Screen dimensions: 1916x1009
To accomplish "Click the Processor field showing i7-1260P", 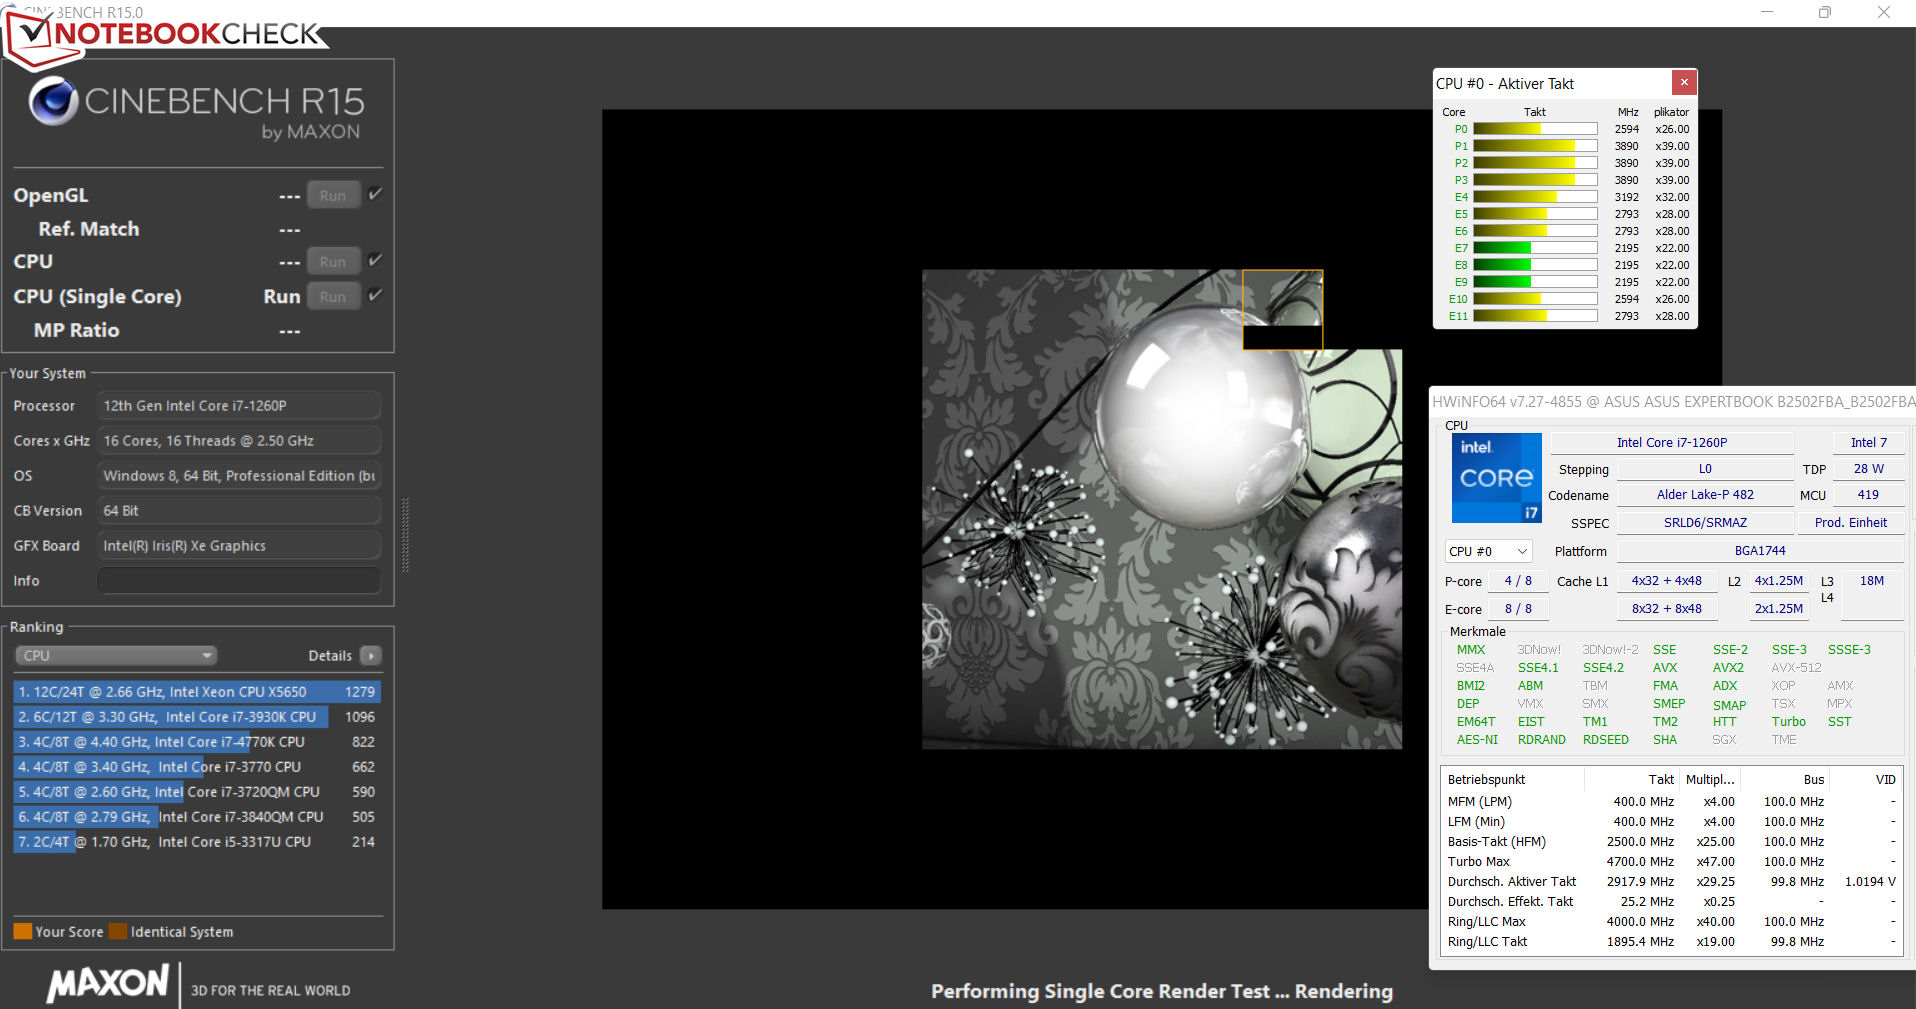I will click(239, 406).
